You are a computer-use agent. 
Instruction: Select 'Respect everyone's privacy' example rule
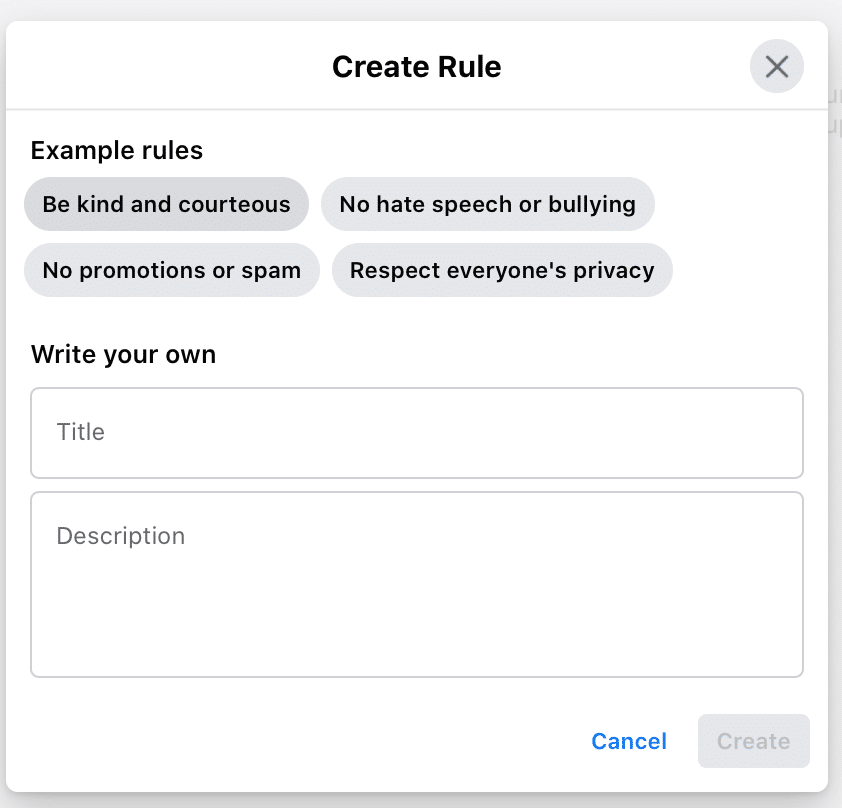click(502, 270)
